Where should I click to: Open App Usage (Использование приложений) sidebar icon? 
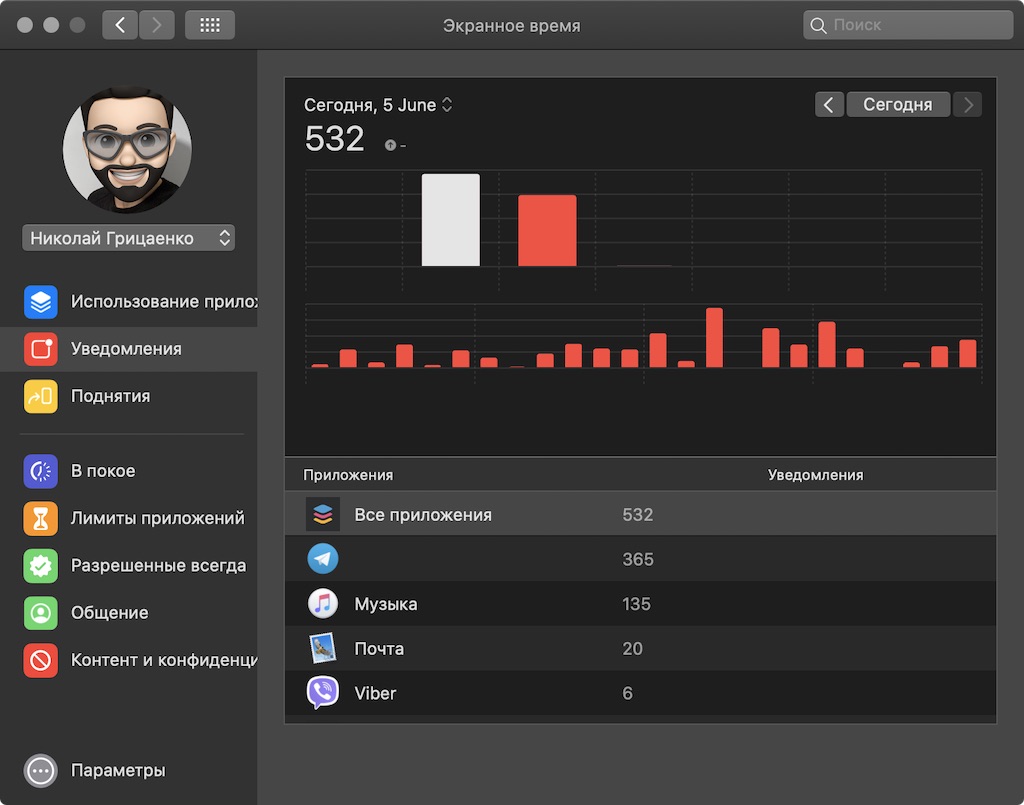click(x=40, y=302)
